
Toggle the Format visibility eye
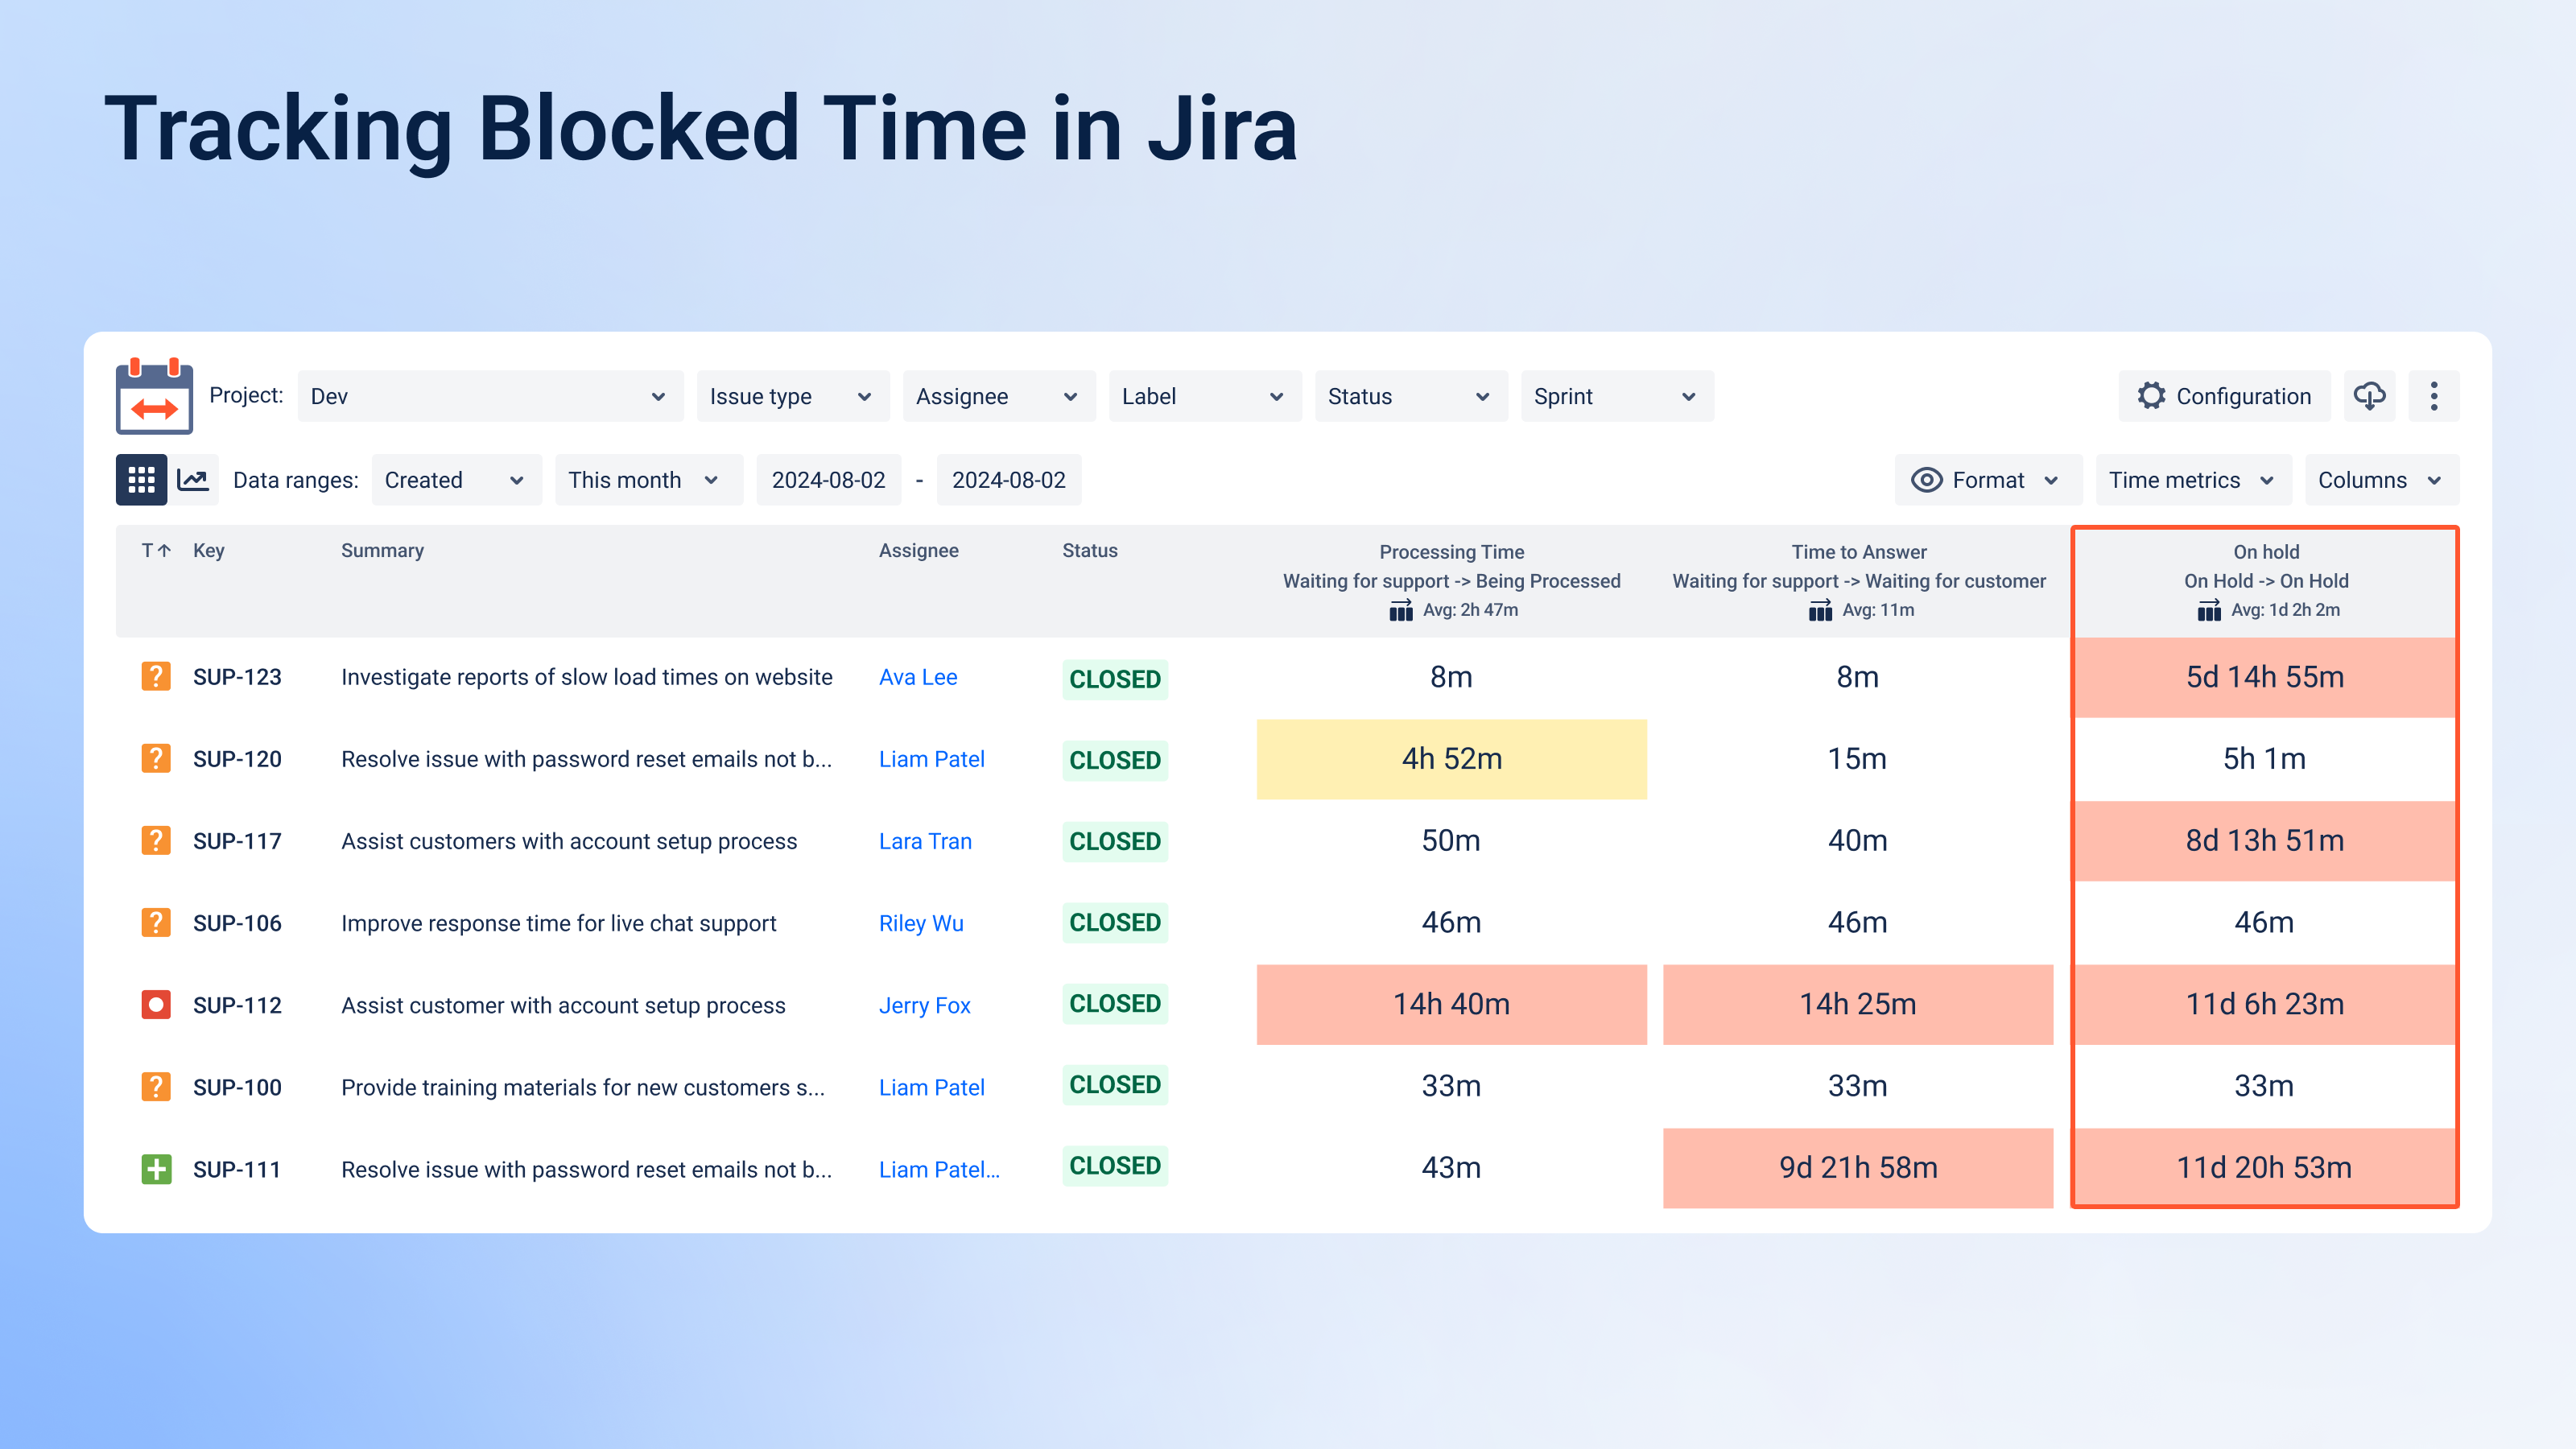pyautogui.click(x=1927, y=479)
